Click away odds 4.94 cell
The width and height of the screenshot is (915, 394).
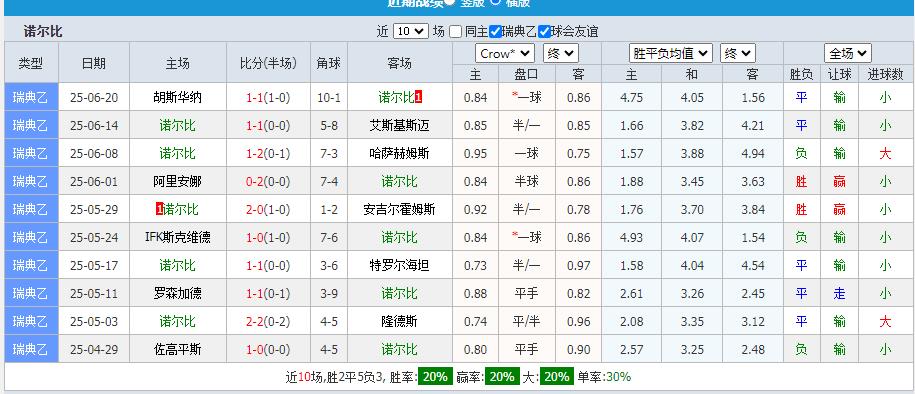point(753,154)
